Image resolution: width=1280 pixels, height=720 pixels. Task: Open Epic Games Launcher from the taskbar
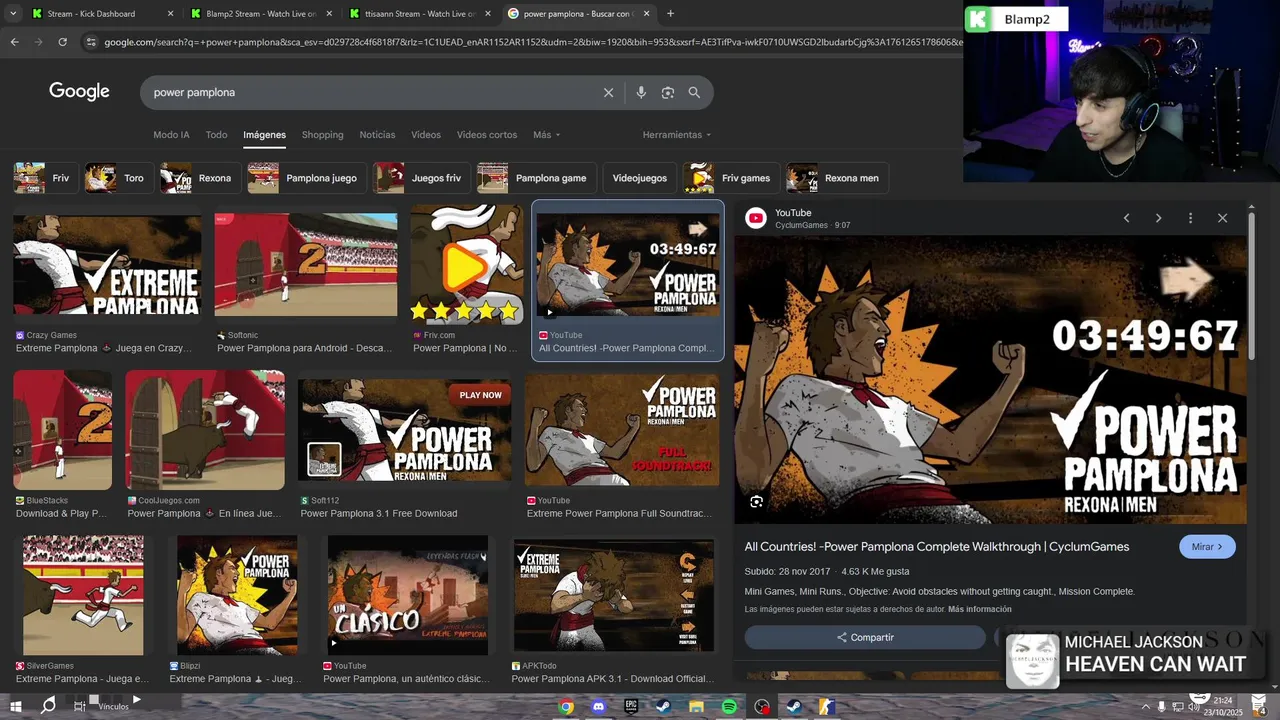631,707
